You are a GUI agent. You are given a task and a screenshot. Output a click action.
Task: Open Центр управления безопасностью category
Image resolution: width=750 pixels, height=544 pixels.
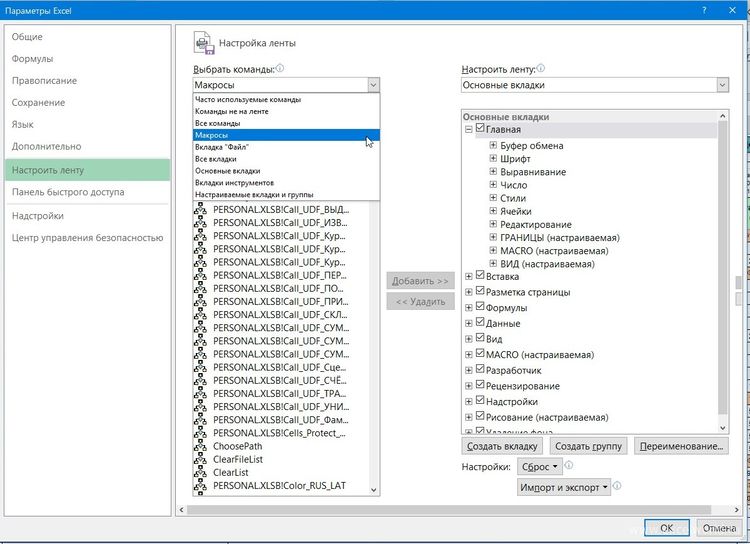[88, 238]
